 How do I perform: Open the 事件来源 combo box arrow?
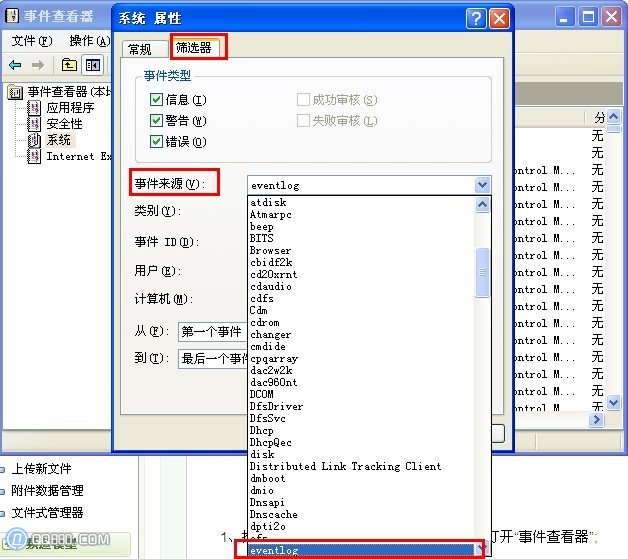coord(482,185)
